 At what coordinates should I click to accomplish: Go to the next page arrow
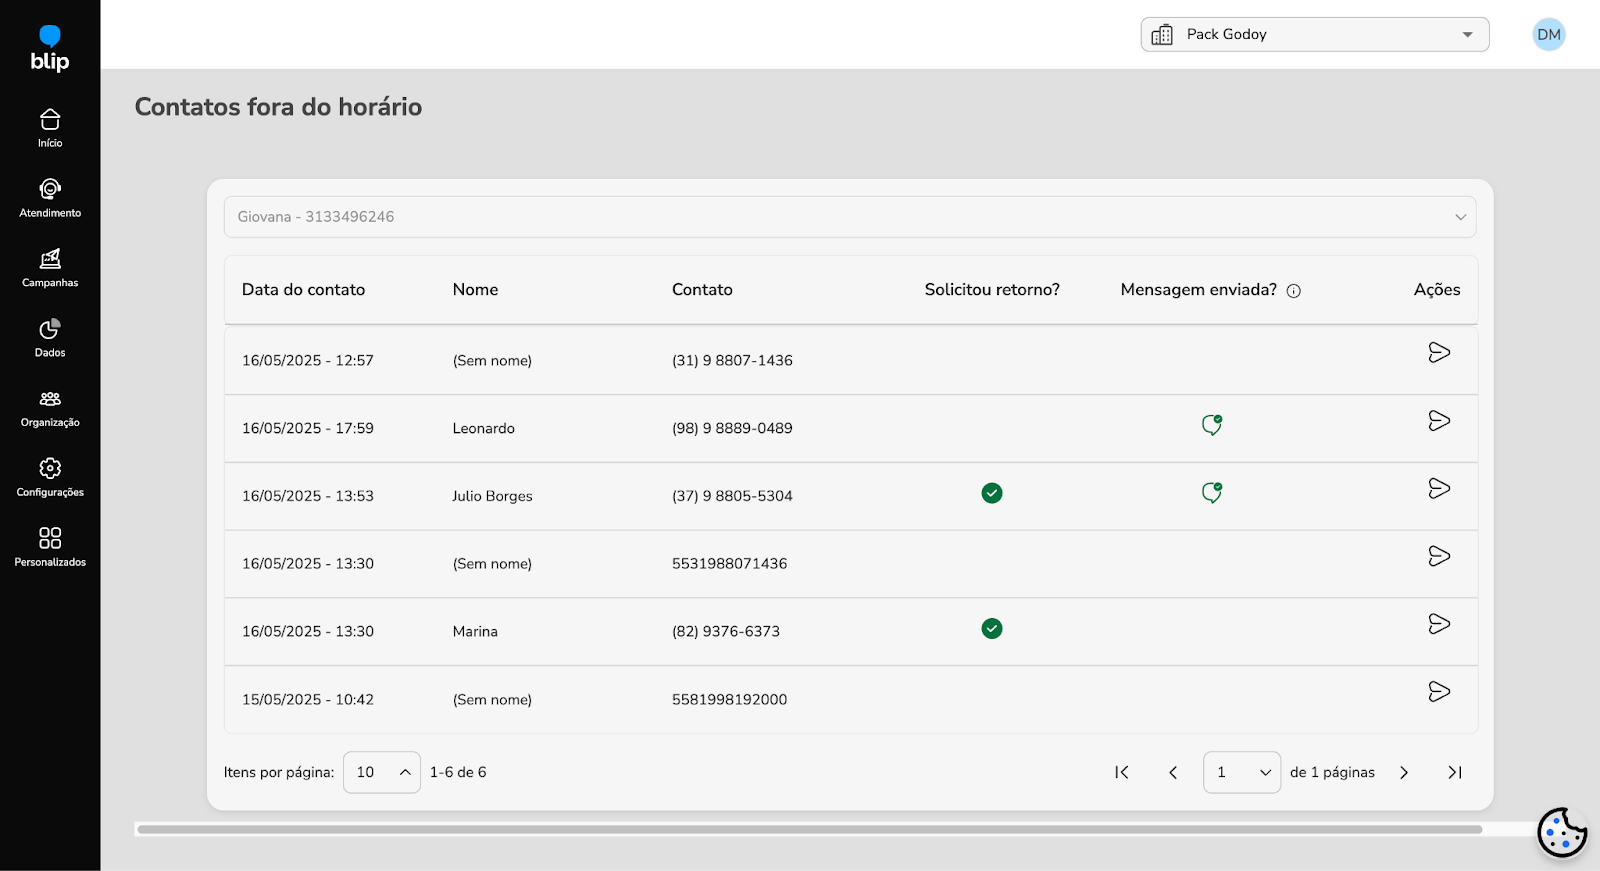point(1404,773)
